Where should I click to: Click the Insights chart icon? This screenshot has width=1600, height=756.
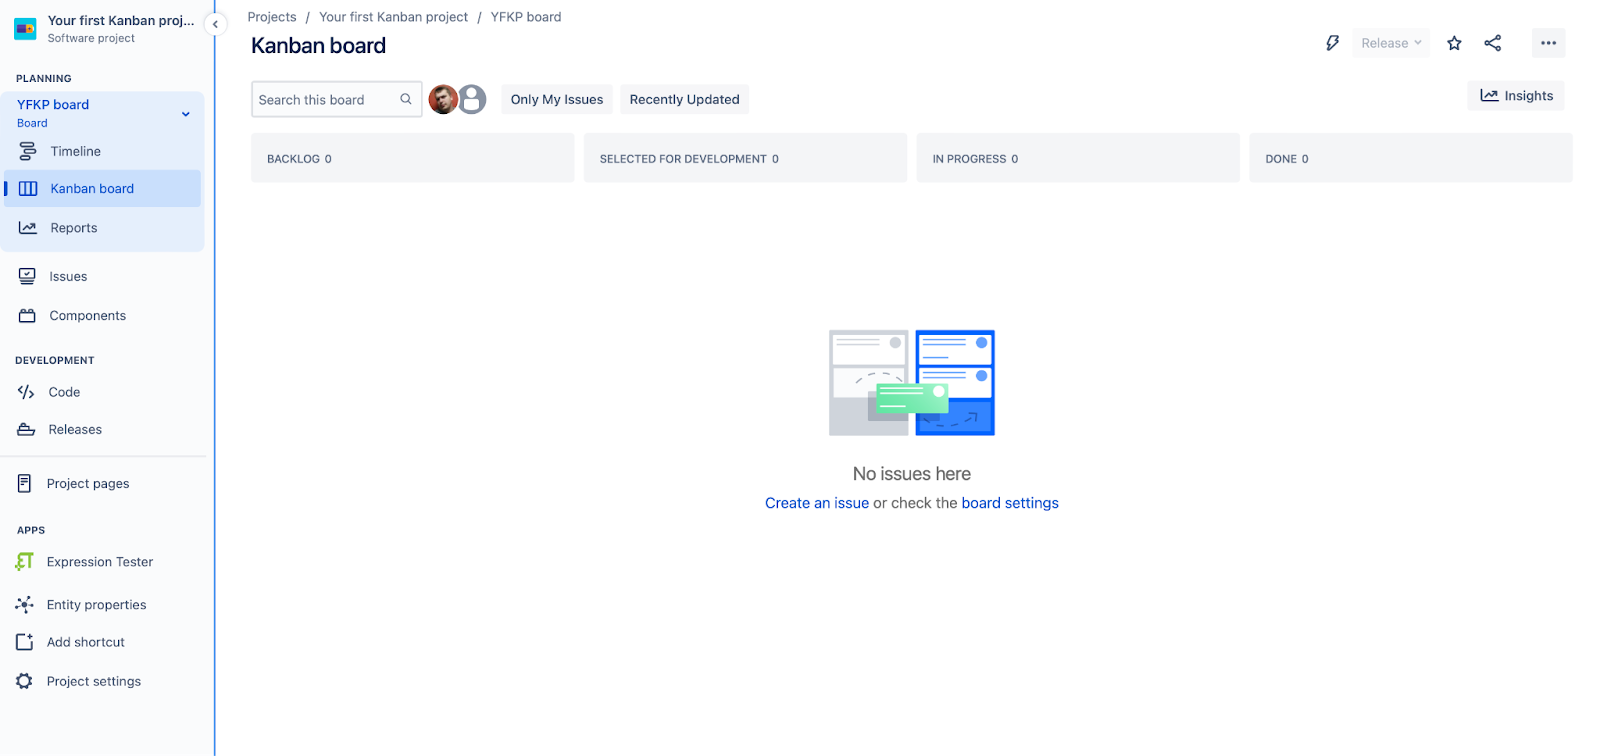pos(1489,96)
